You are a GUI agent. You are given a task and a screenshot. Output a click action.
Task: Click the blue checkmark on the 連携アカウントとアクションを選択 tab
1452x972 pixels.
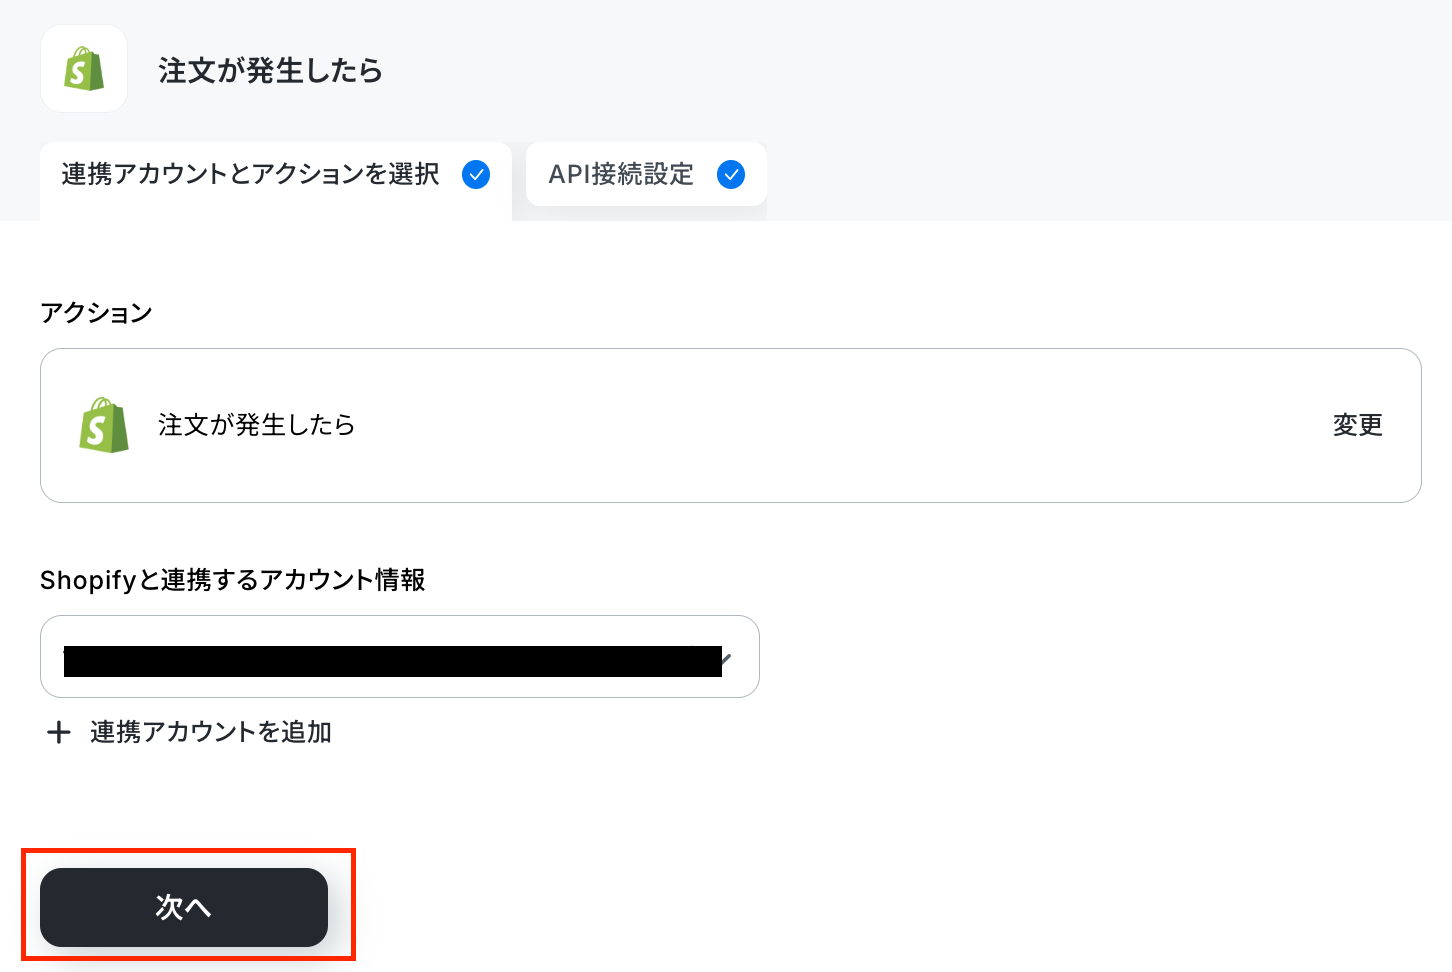[476, 175]
